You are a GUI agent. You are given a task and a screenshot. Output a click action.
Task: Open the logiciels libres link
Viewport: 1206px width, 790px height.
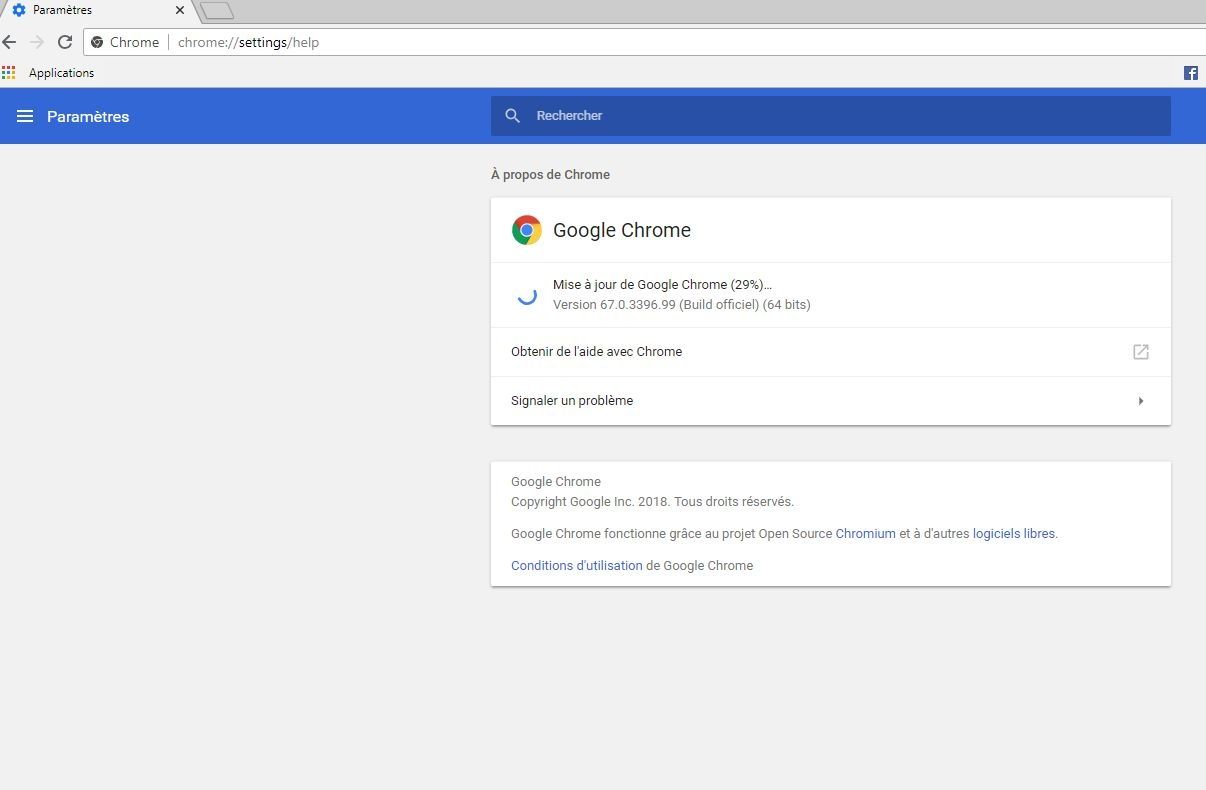pos(1014,534)
